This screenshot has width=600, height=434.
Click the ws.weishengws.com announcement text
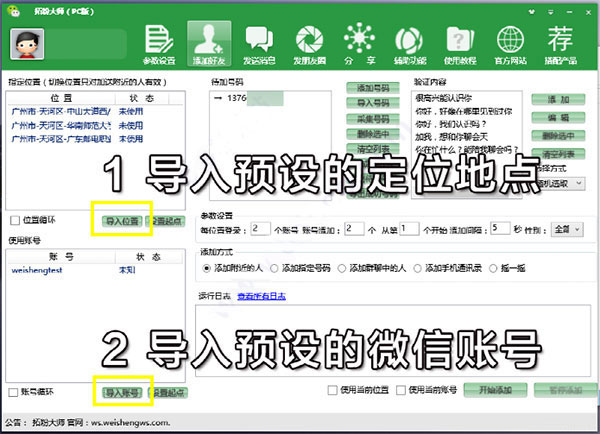(130, 423)
